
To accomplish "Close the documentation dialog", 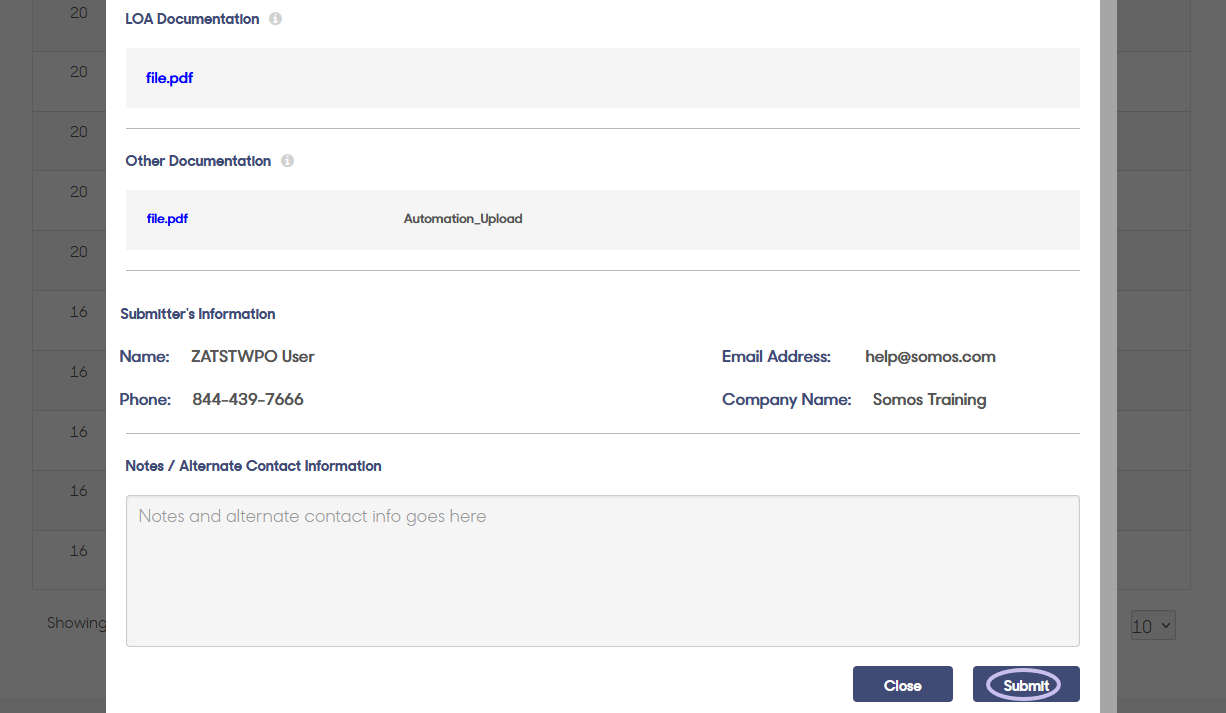I will tap(902, 684).
